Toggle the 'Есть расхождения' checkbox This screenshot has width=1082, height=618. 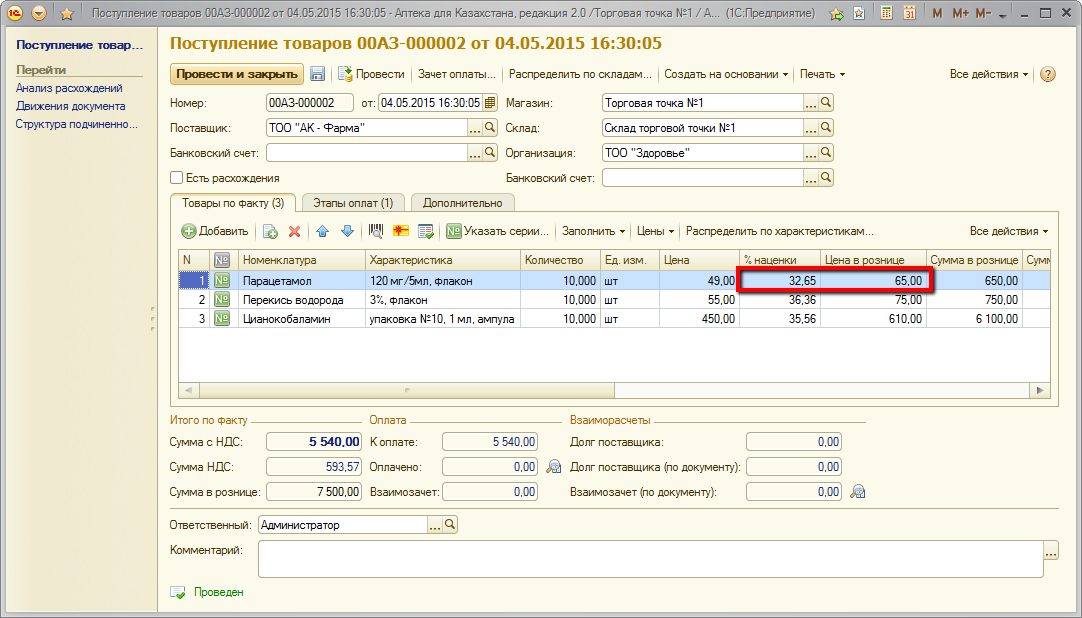[x=177, y=178]
